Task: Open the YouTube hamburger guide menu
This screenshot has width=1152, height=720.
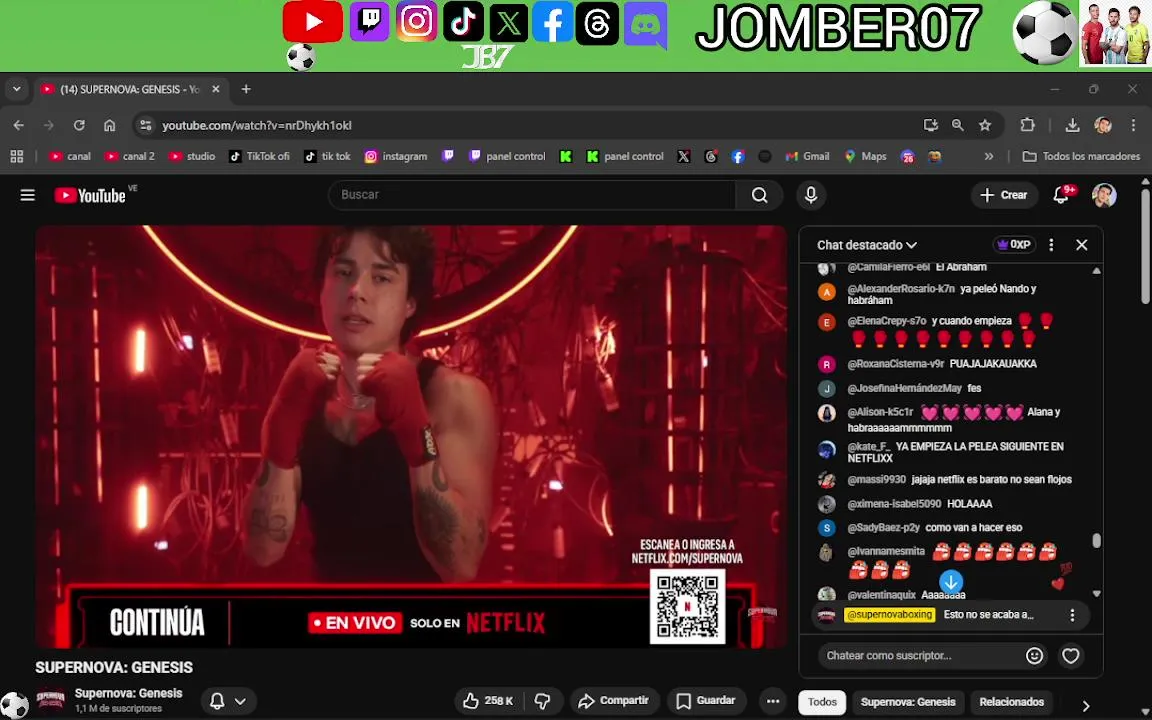Action: click(x=27, y=195)
